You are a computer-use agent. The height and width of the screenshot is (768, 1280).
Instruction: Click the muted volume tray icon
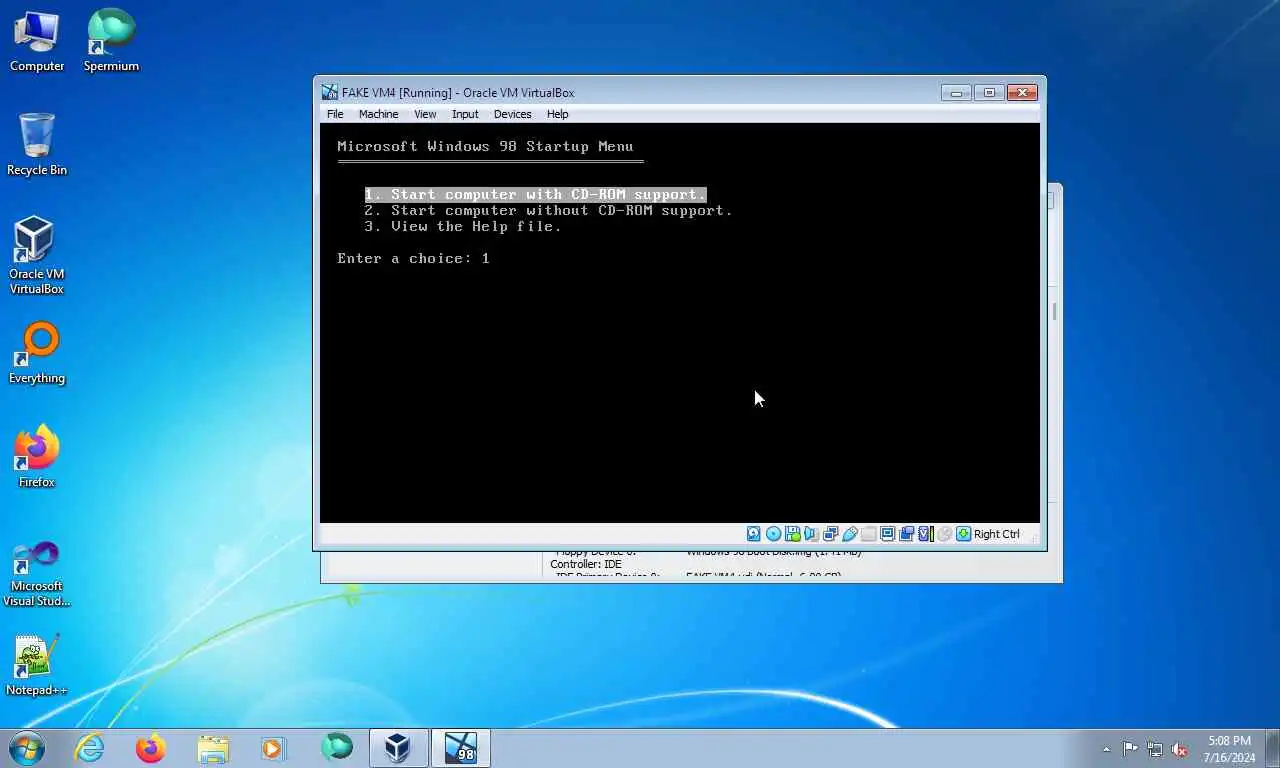(1180, 749)
